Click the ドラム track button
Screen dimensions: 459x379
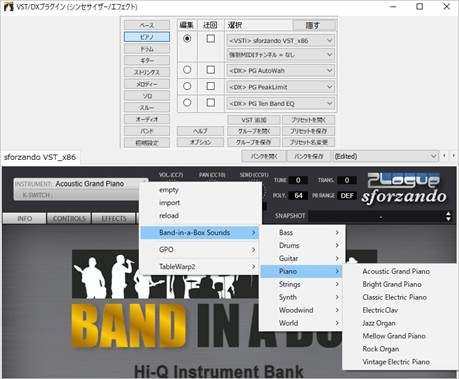pyautogui.click(x=147, y=49)
